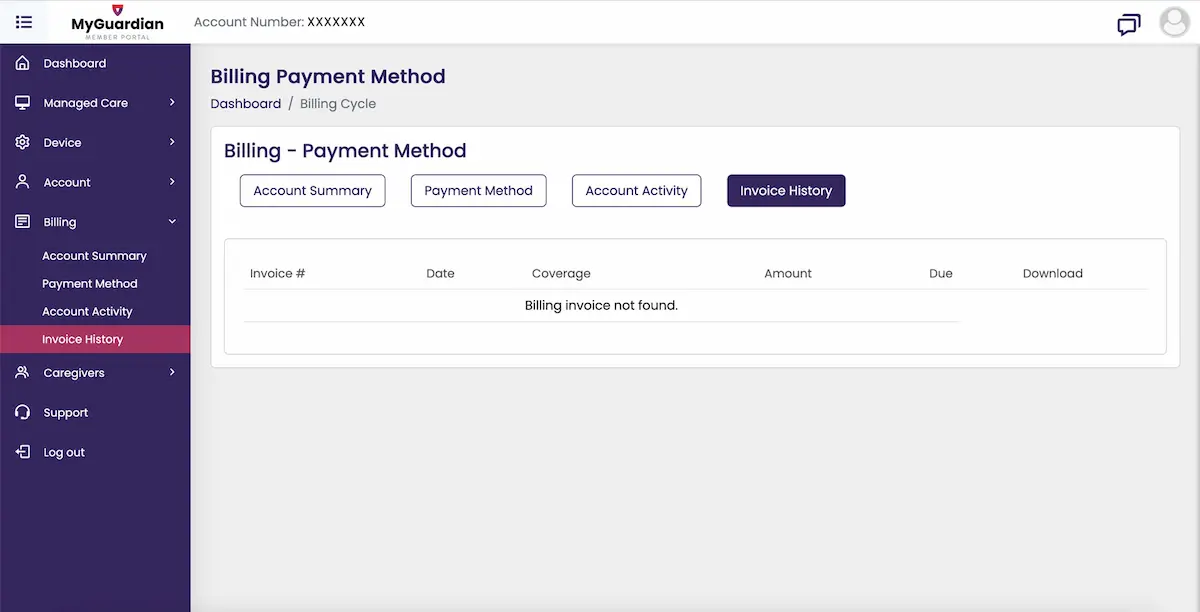Select the Dashboard home icon
The width and height of the screenshot is (1200, 612).
[22, 62]
